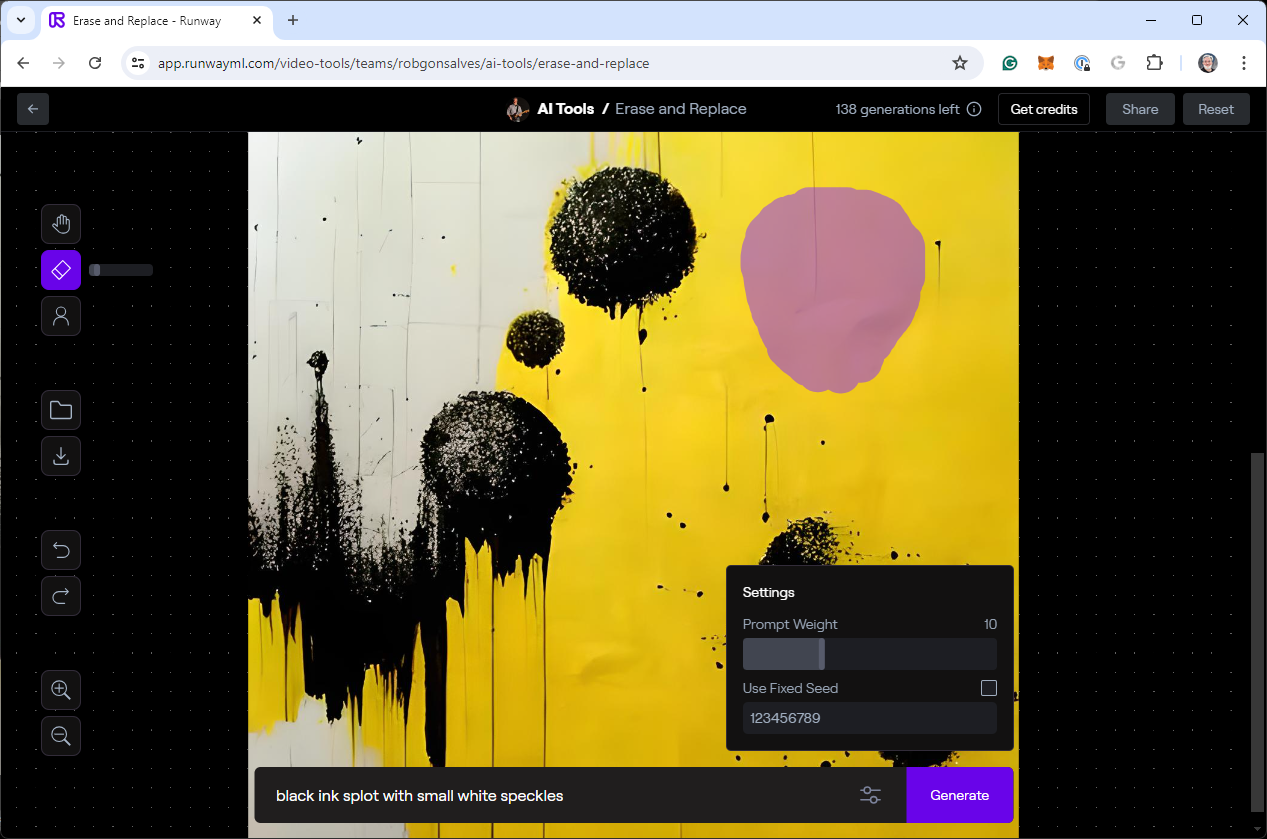This screenshot has height=839, width=1267.
Task: Enable the Use Fixed Seed checkbox
Action: (x=988, y=688)
